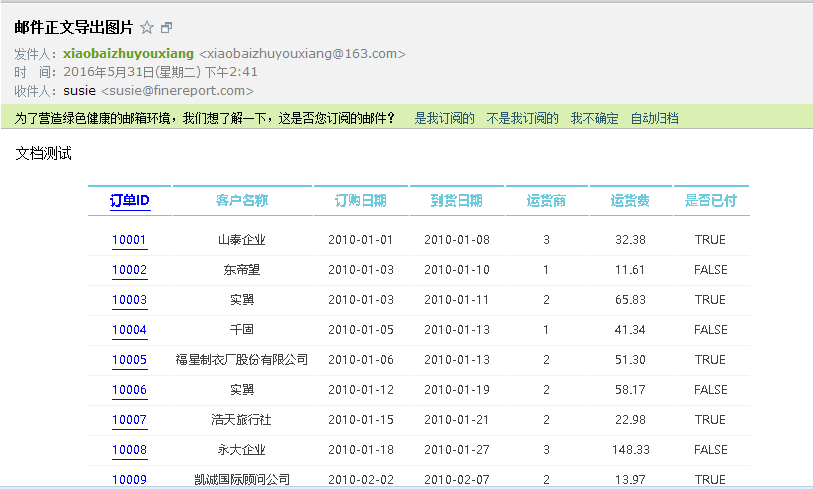Click freight value 13.97
This screenshot has height=489, width=813.
tap(630, 480)
